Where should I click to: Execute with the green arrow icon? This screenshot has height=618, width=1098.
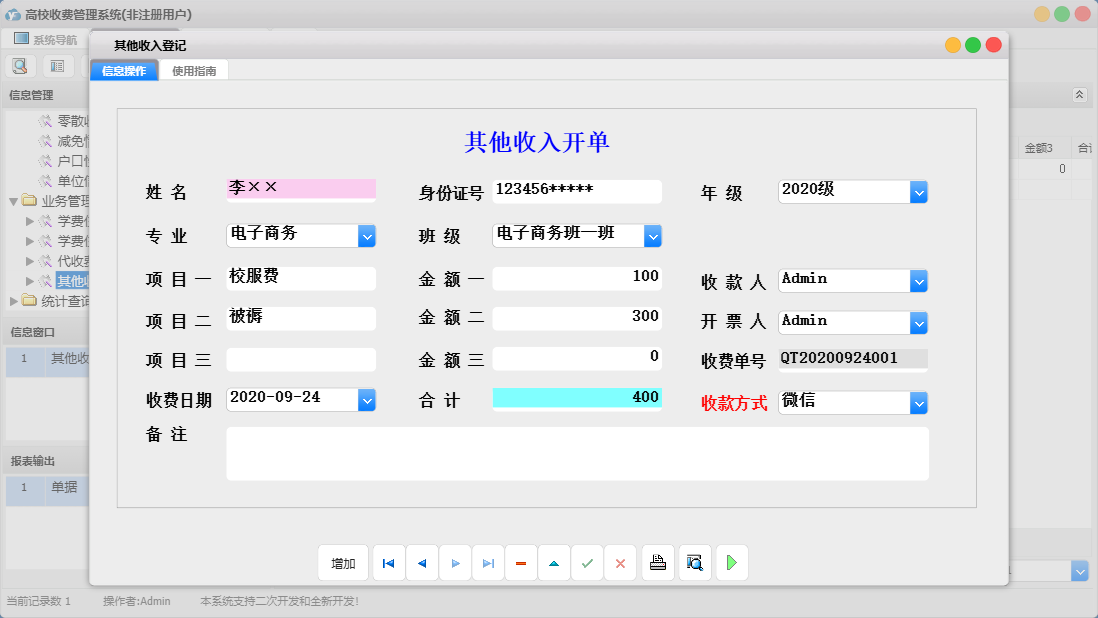click(731, 563)
